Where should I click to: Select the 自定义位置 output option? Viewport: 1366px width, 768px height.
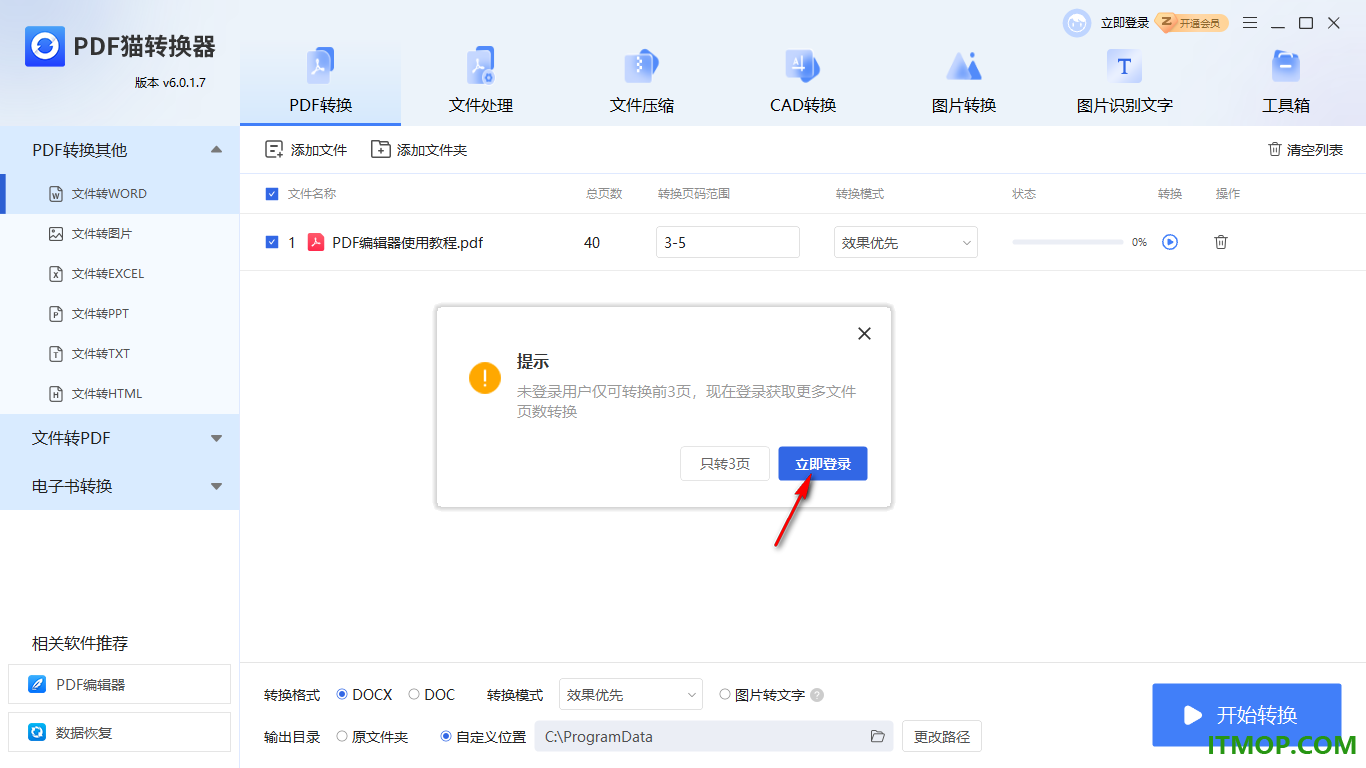point(446,736)
